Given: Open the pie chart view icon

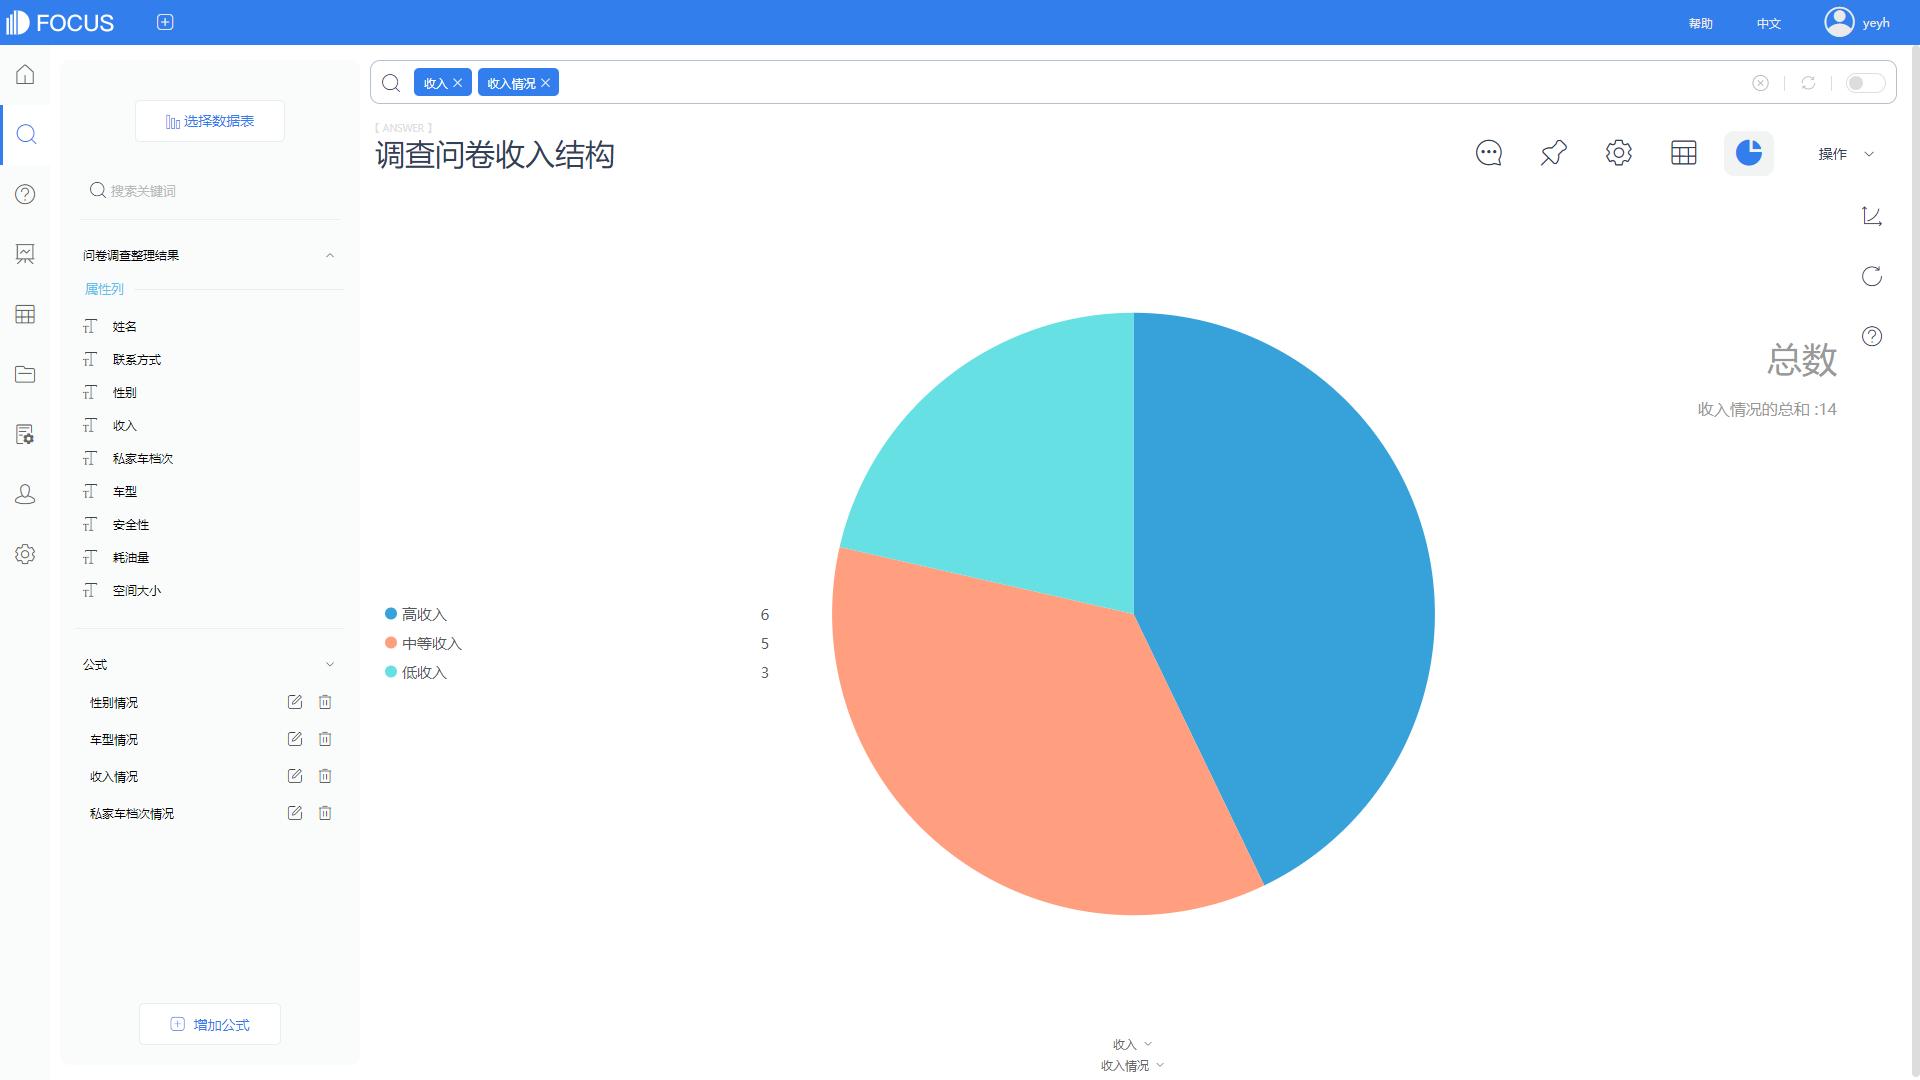Looking at the screenshot, I should [x=1748, y=153].
